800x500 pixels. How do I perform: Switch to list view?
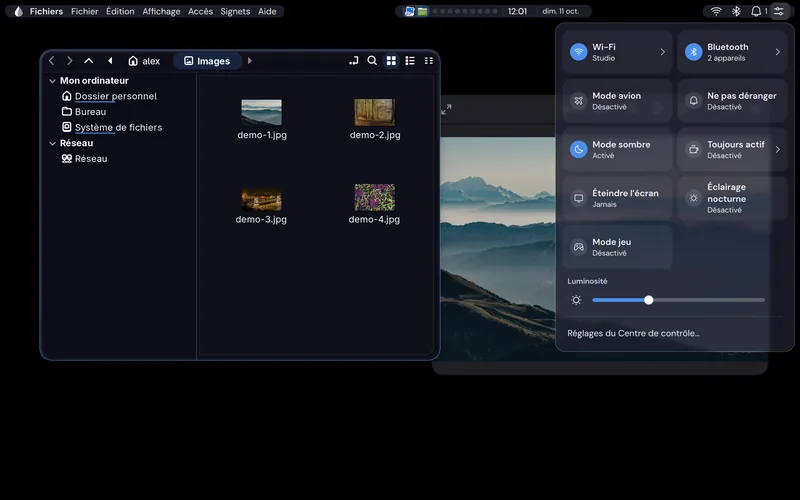(x=410, y=61)
